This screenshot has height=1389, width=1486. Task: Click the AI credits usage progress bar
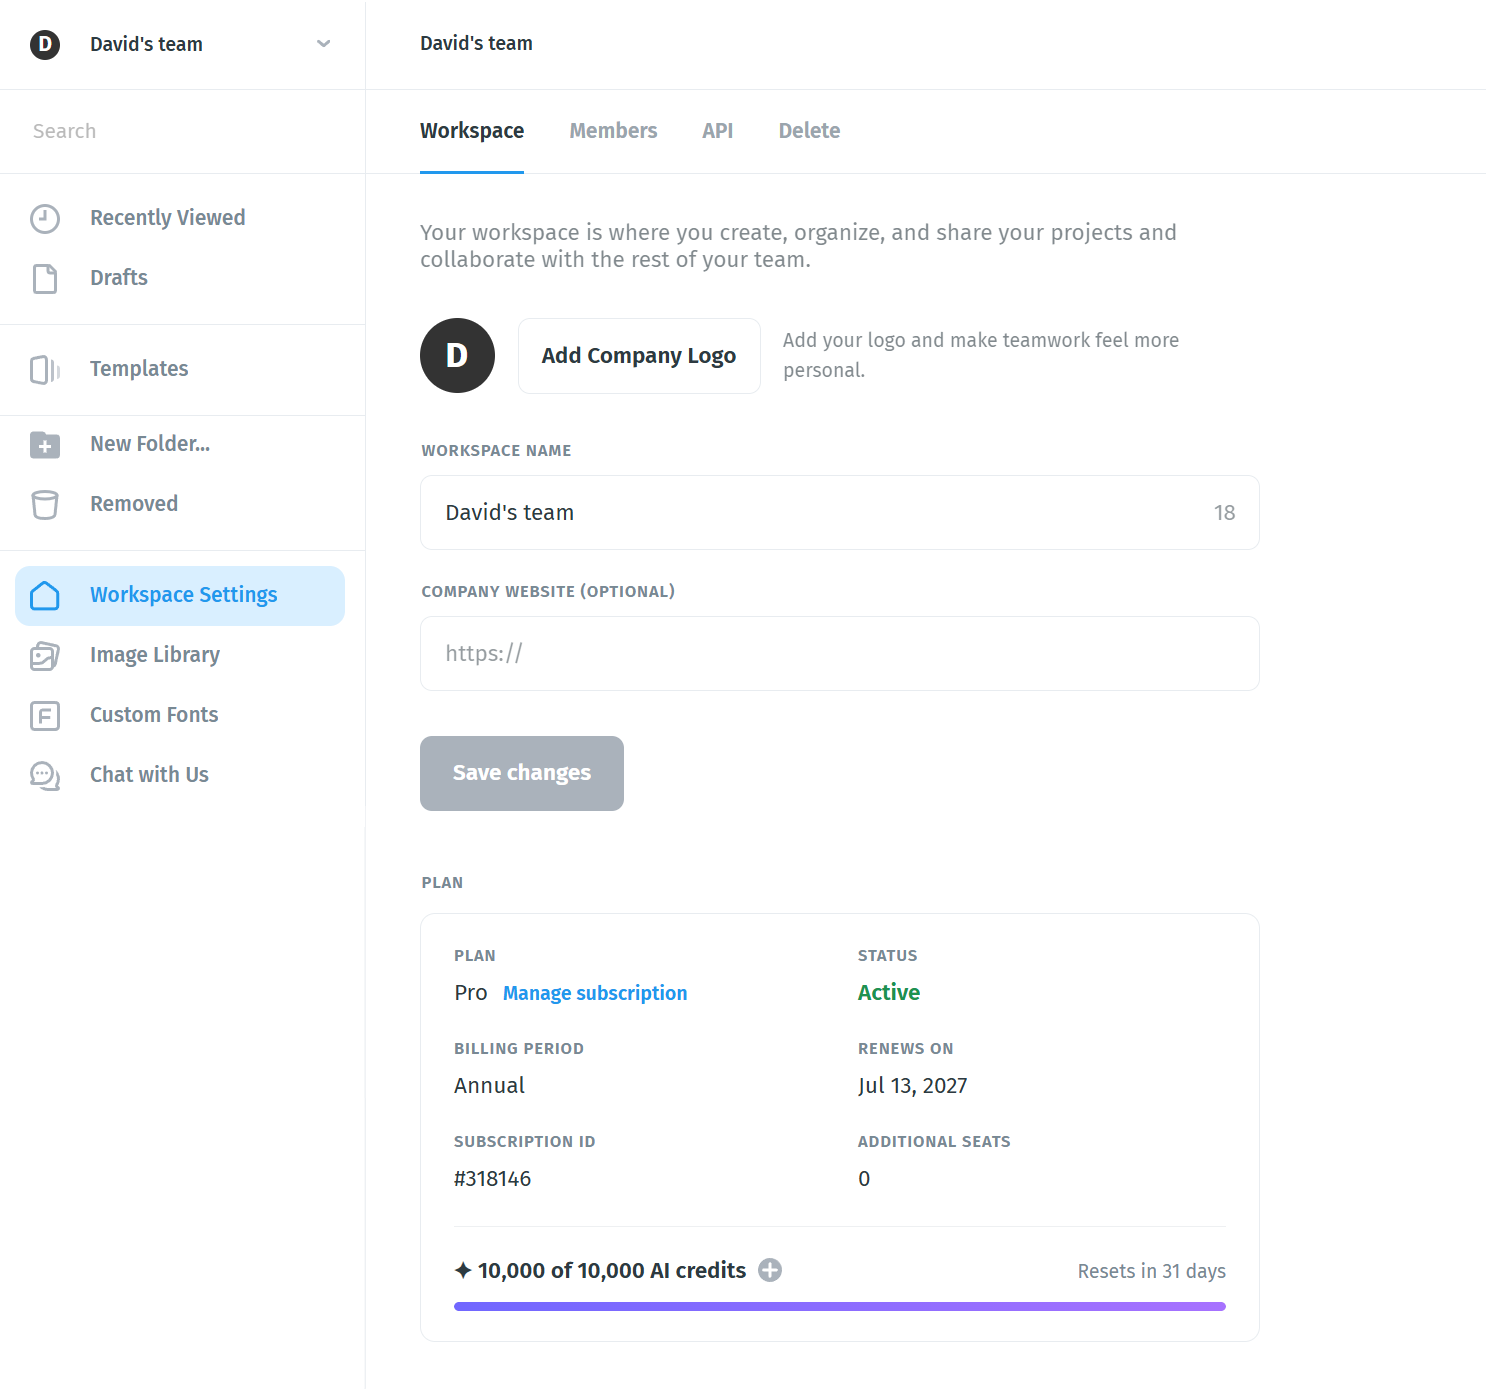click(x=840, y=1306)
